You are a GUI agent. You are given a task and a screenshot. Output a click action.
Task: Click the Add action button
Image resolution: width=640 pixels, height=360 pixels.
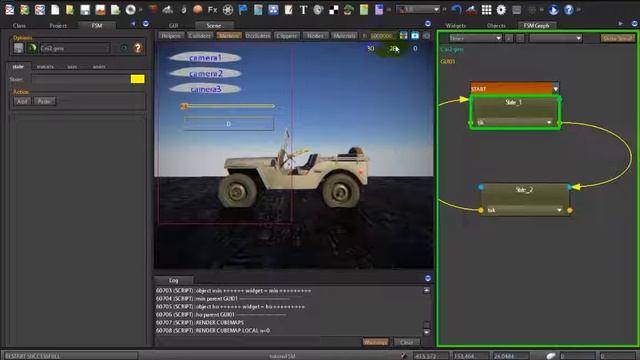[22, 101]
